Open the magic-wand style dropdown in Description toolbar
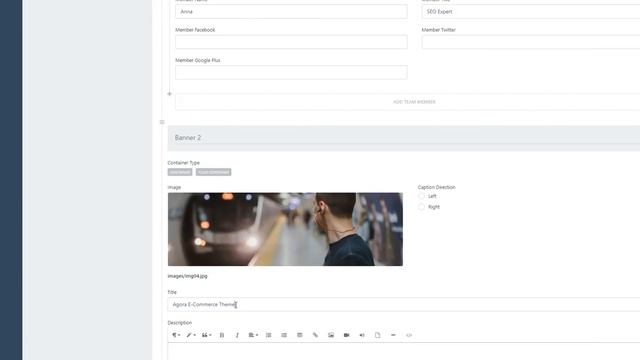The width and height of the screenshot is (640, 360). 191,335
